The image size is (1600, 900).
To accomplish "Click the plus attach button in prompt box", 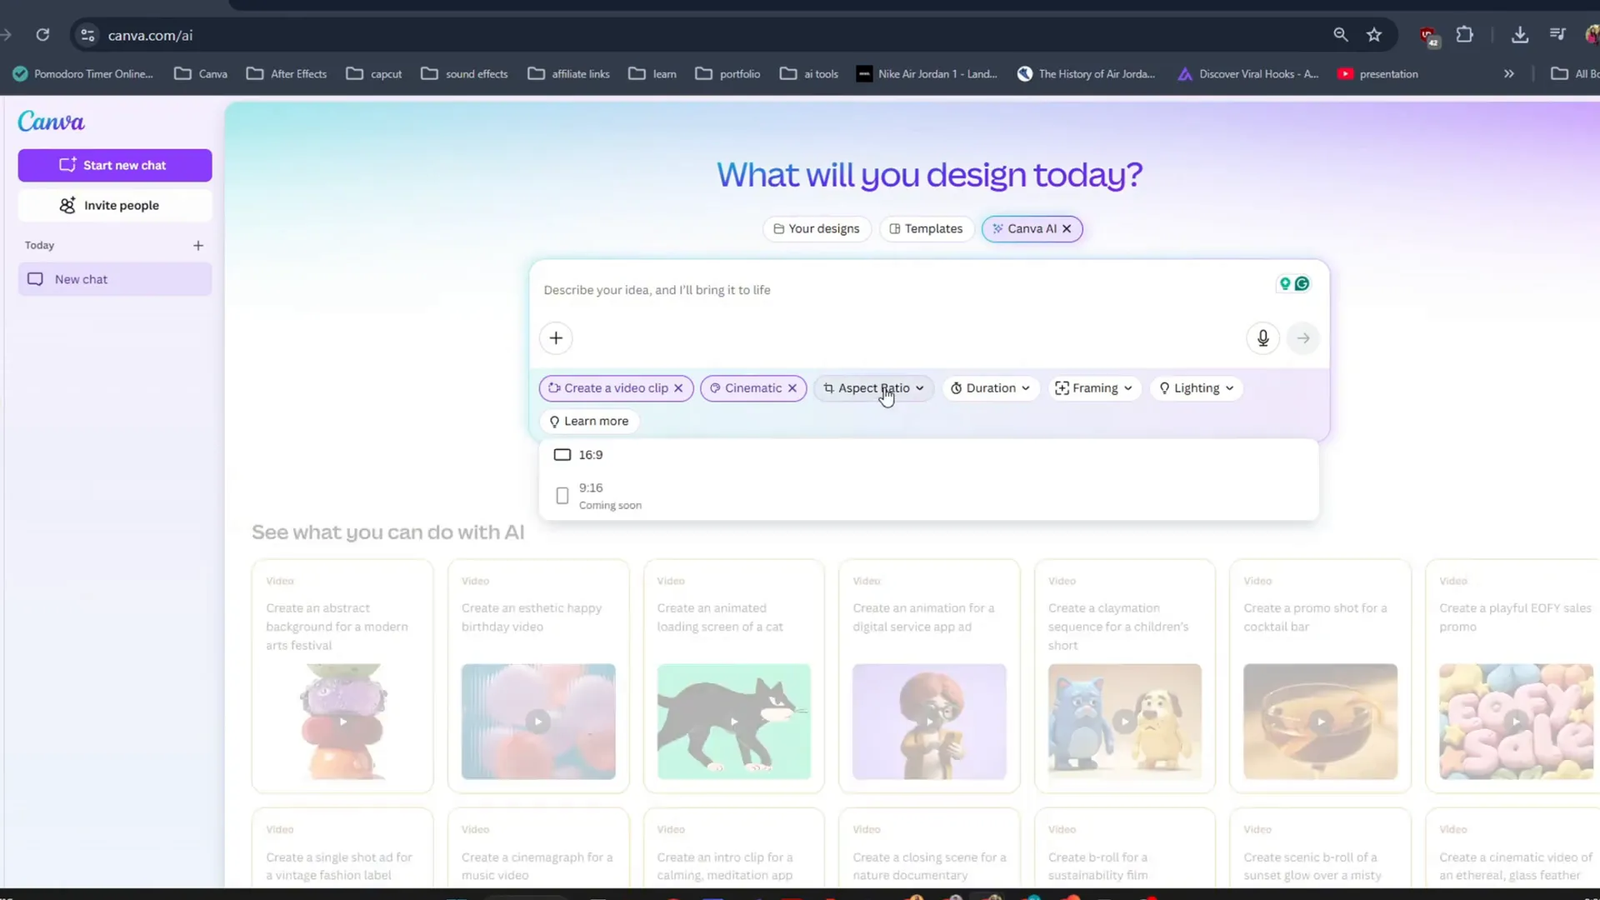I will 556,338.
